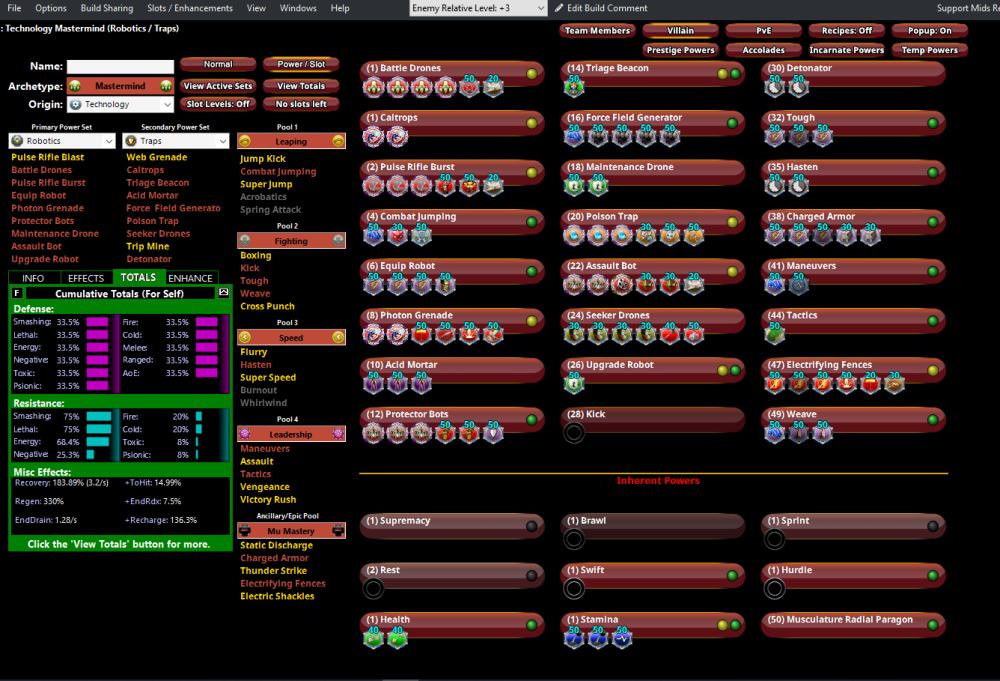
Task: Click the F icon beside Cumulative Totals
Action: tap(18, 293)
